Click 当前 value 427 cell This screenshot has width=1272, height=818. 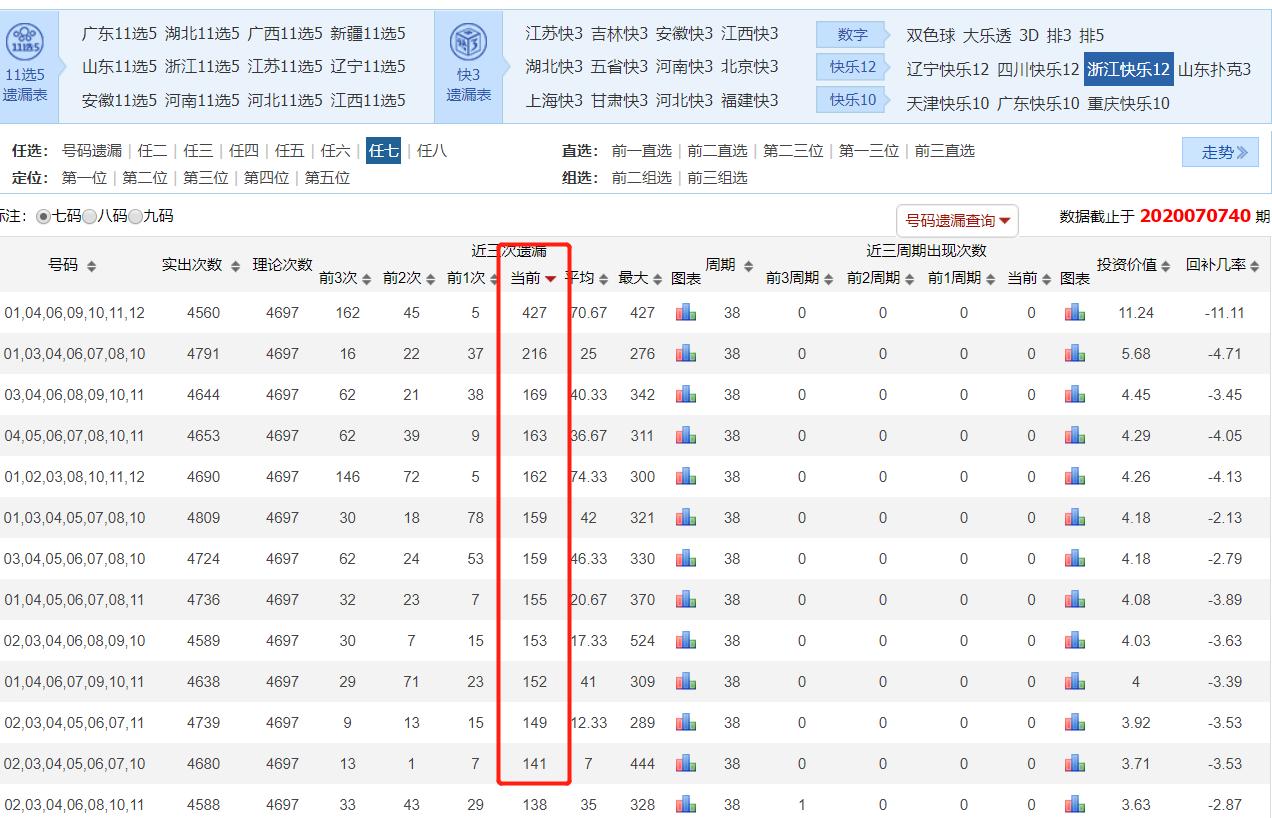[x=535, y=313]
